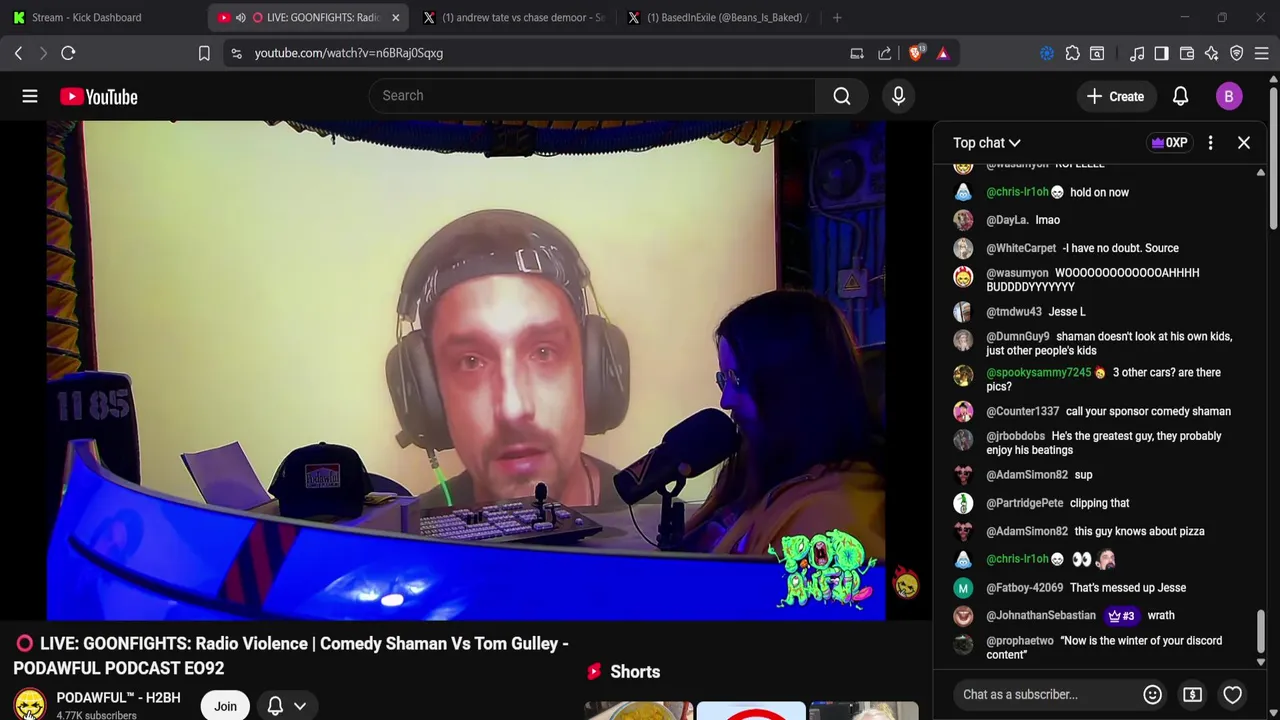1280x720 pixels.
Task: Switch to andrew tate vs chase demoor tab
Action: point(515,17)
